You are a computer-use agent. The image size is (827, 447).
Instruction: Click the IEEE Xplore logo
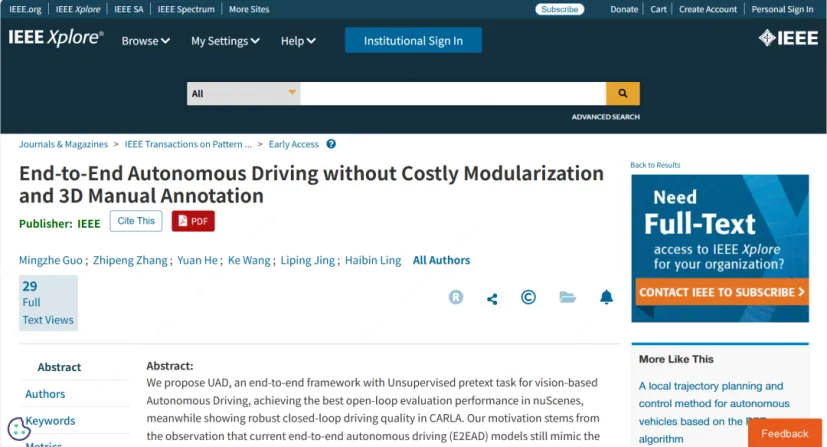point(56,37)
